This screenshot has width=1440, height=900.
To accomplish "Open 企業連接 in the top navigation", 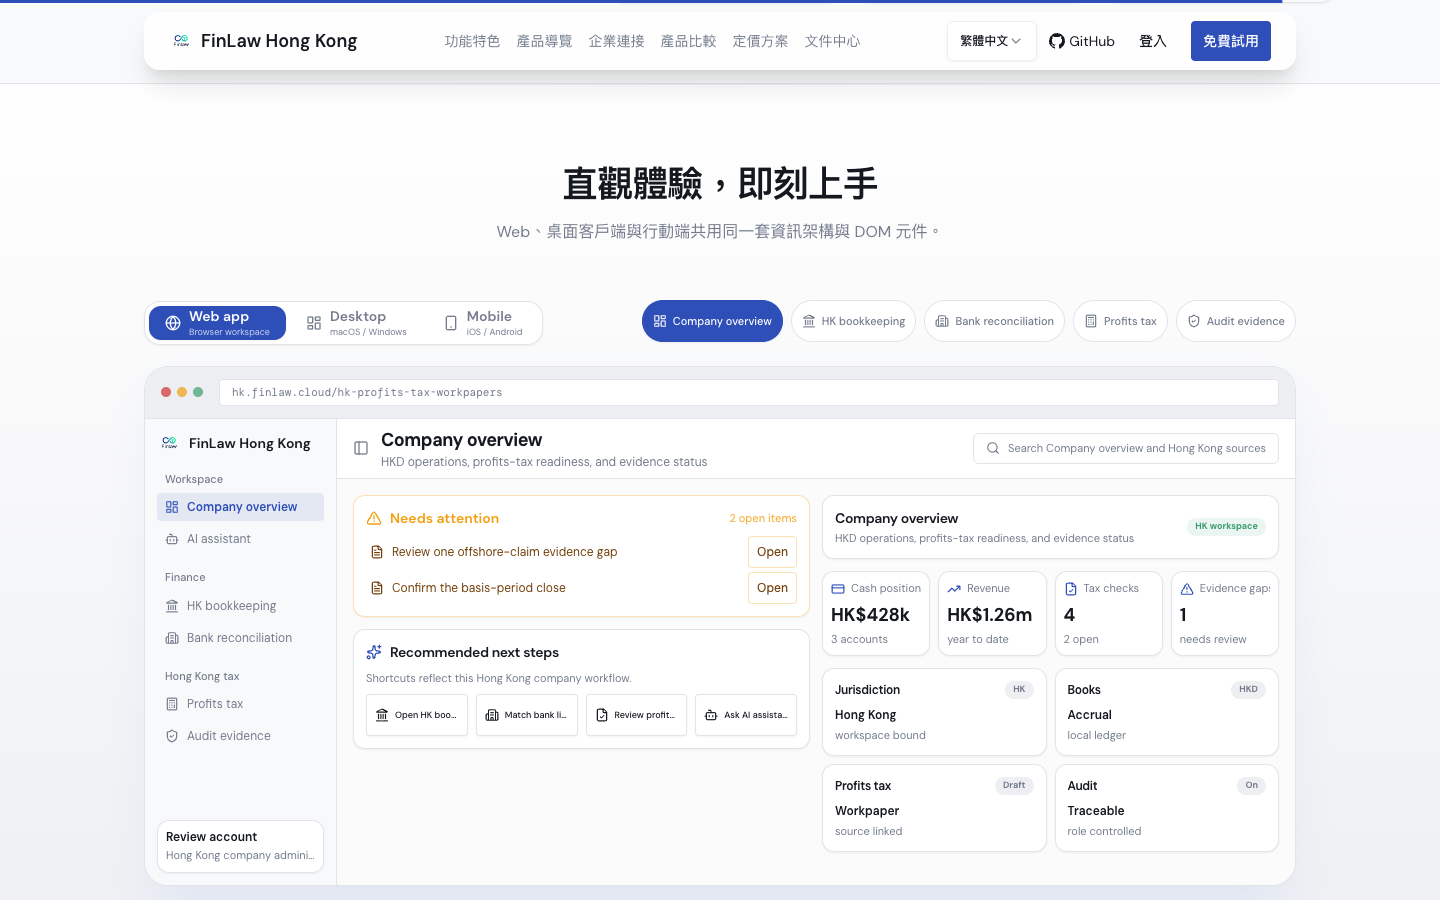I will pos(616,41).
